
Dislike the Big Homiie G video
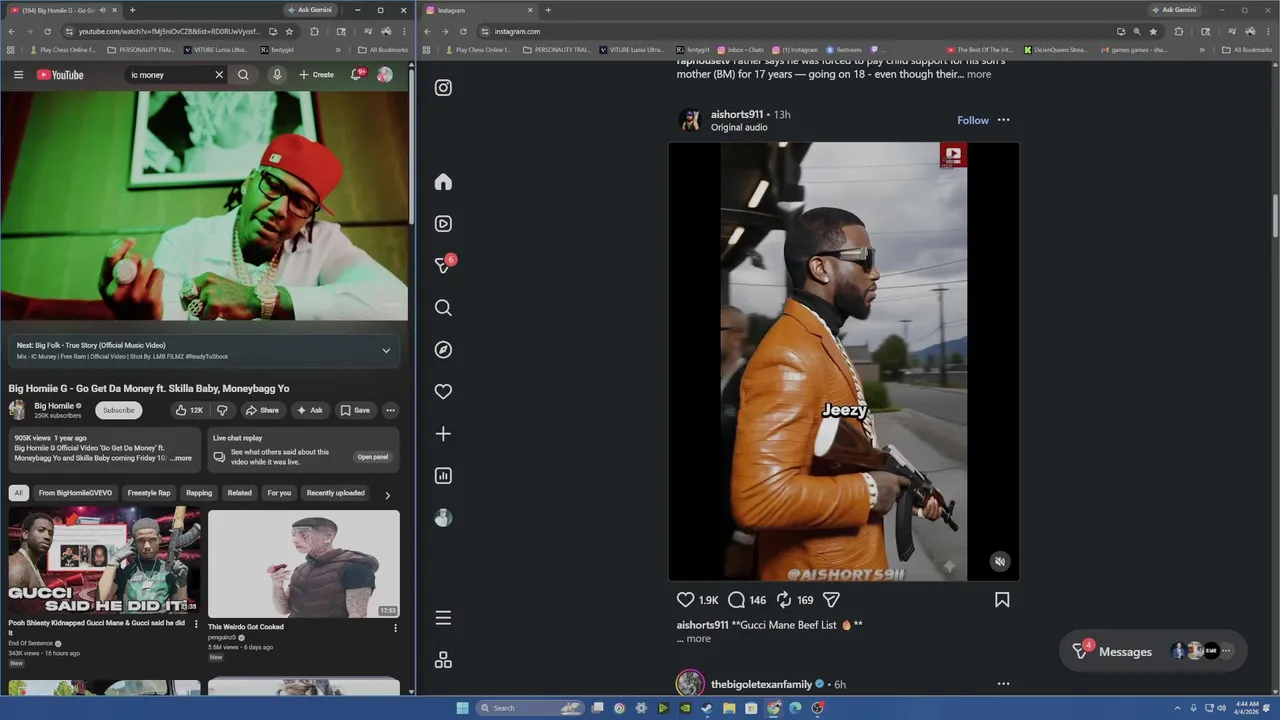(x=222, y=410)
